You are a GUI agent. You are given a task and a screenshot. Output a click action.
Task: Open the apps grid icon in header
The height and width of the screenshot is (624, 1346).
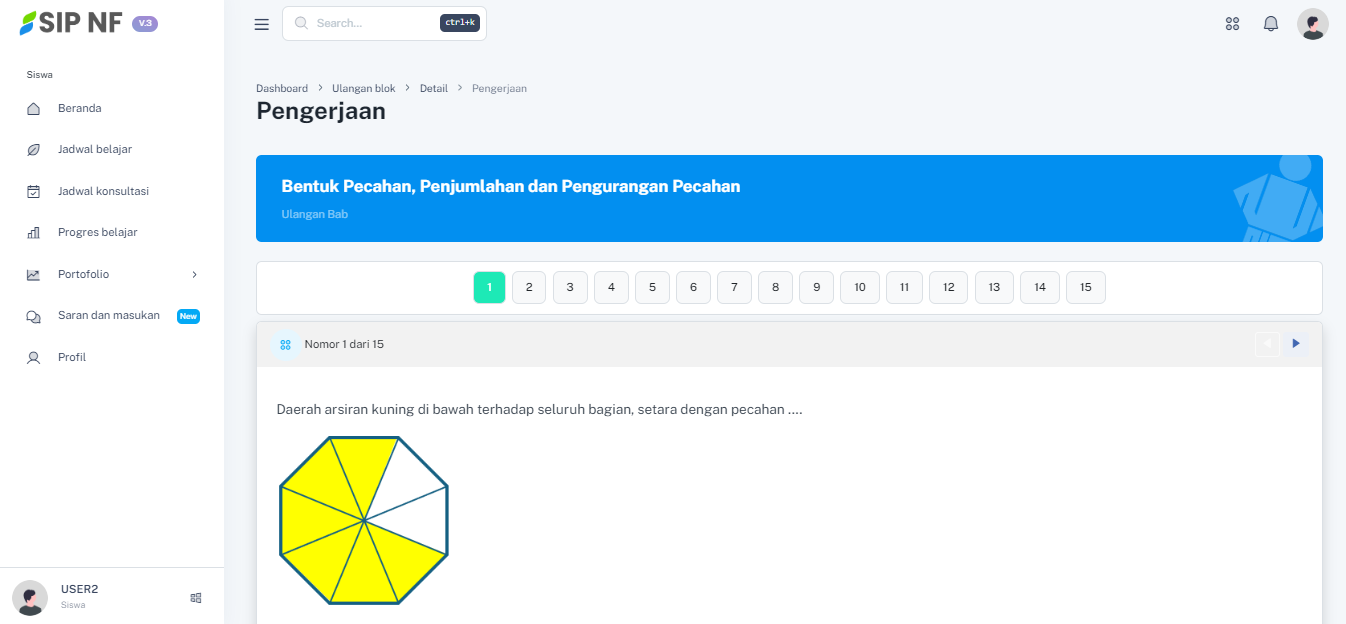pos(1232,24)
